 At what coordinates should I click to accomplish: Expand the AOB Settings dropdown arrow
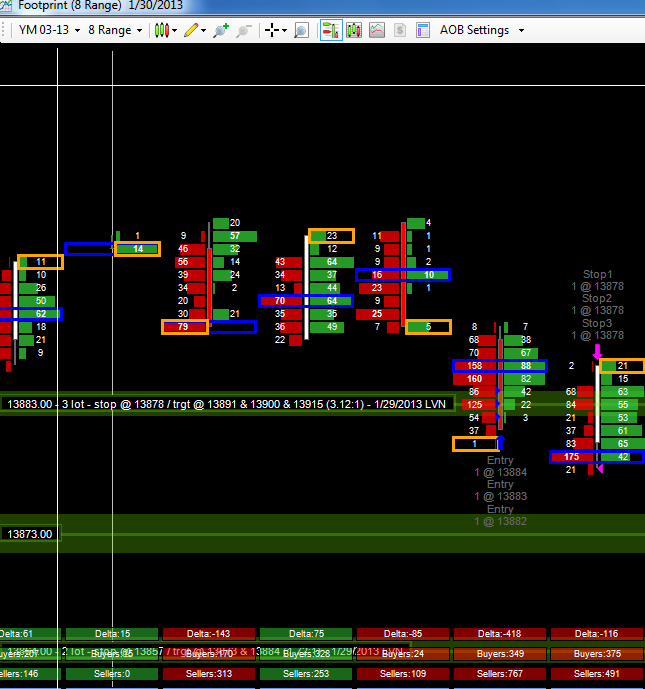coord(522,30)
